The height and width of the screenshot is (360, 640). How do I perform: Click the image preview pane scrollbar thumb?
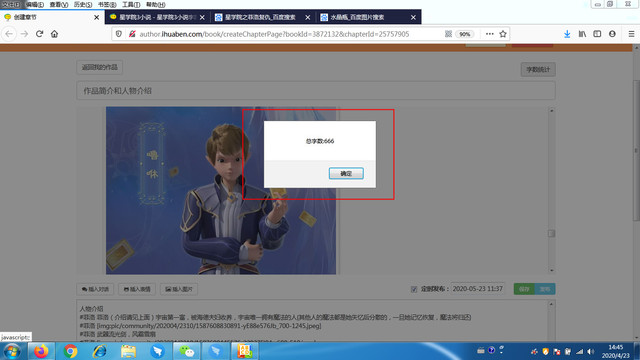551,233
